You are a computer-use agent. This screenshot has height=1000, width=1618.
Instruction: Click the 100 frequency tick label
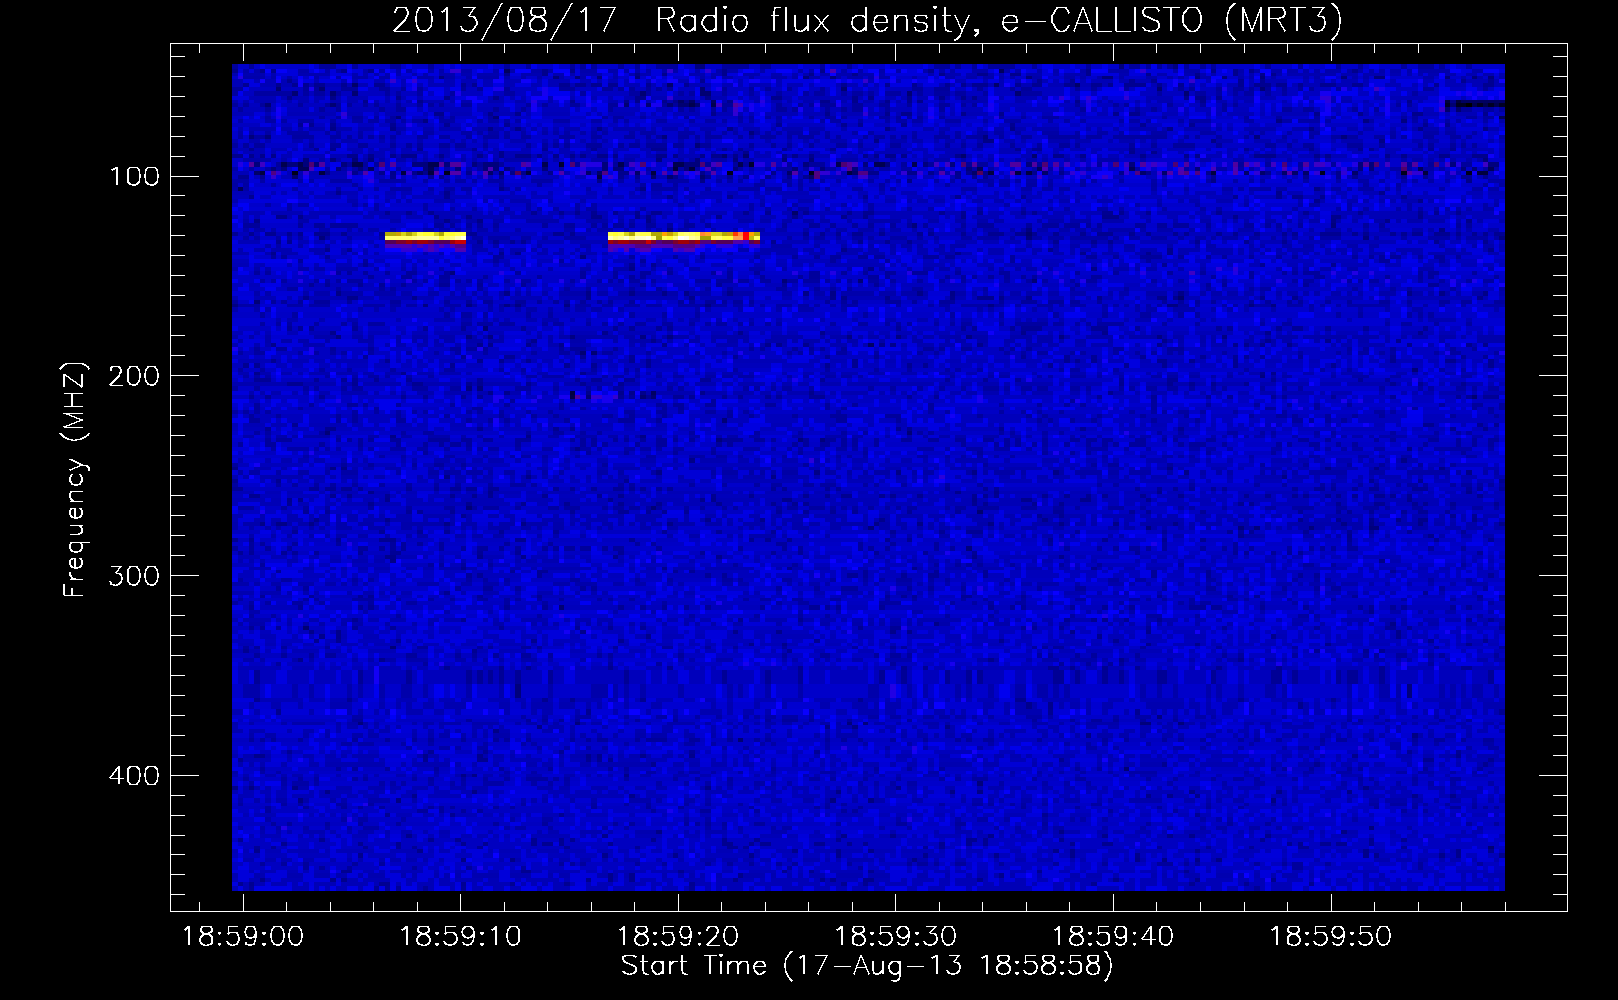(x=136, y=177)
